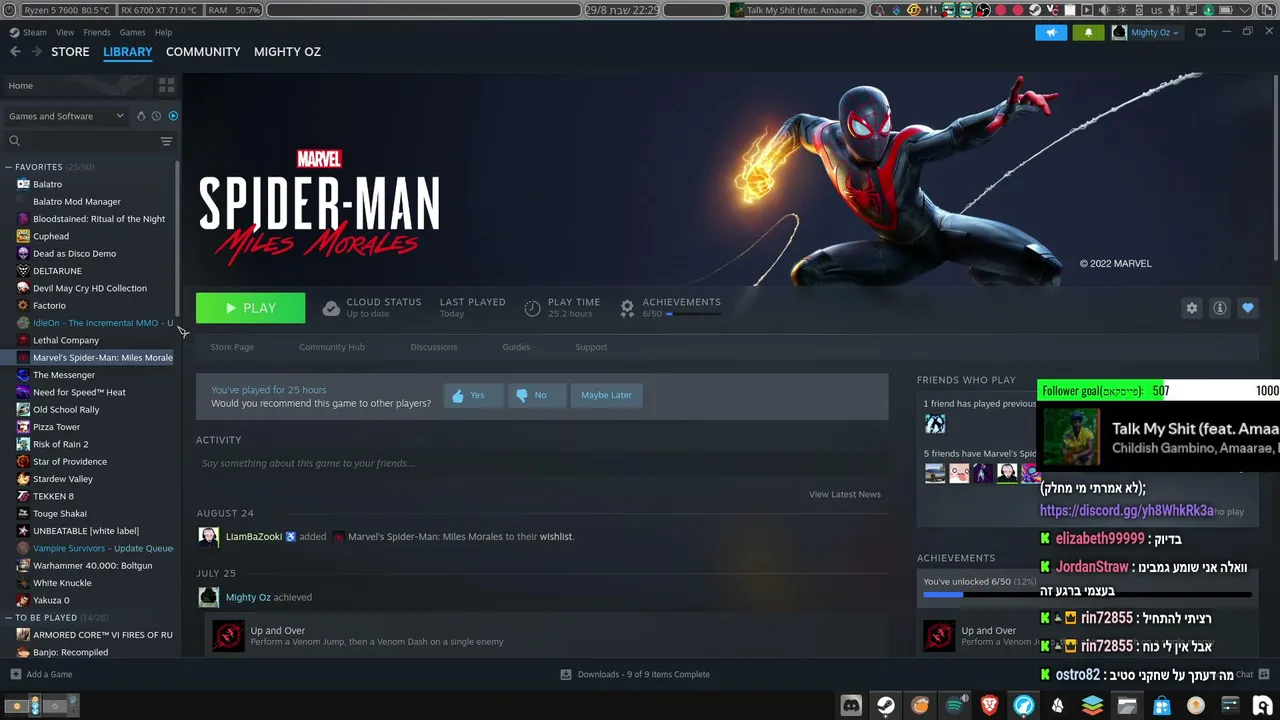
Task: Click the 6/50 unlocked progress bar
Action: click(1087, 595)
